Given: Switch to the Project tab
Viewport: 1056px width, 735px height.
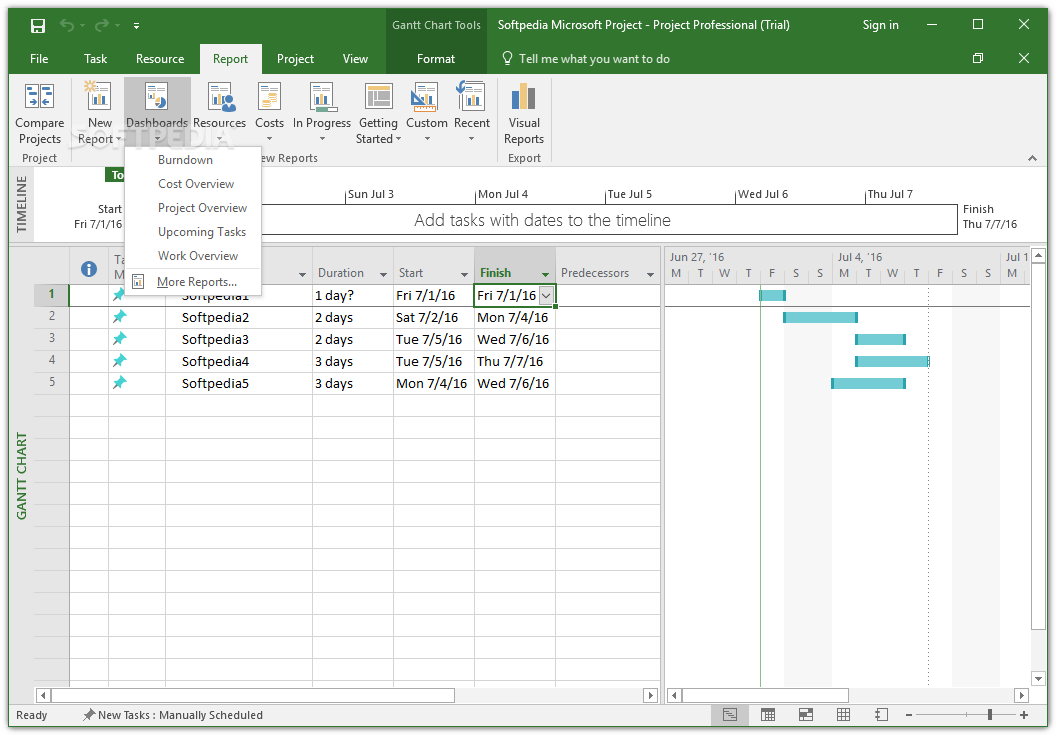Looking at the screenshot, I should [x=295, y=59].
